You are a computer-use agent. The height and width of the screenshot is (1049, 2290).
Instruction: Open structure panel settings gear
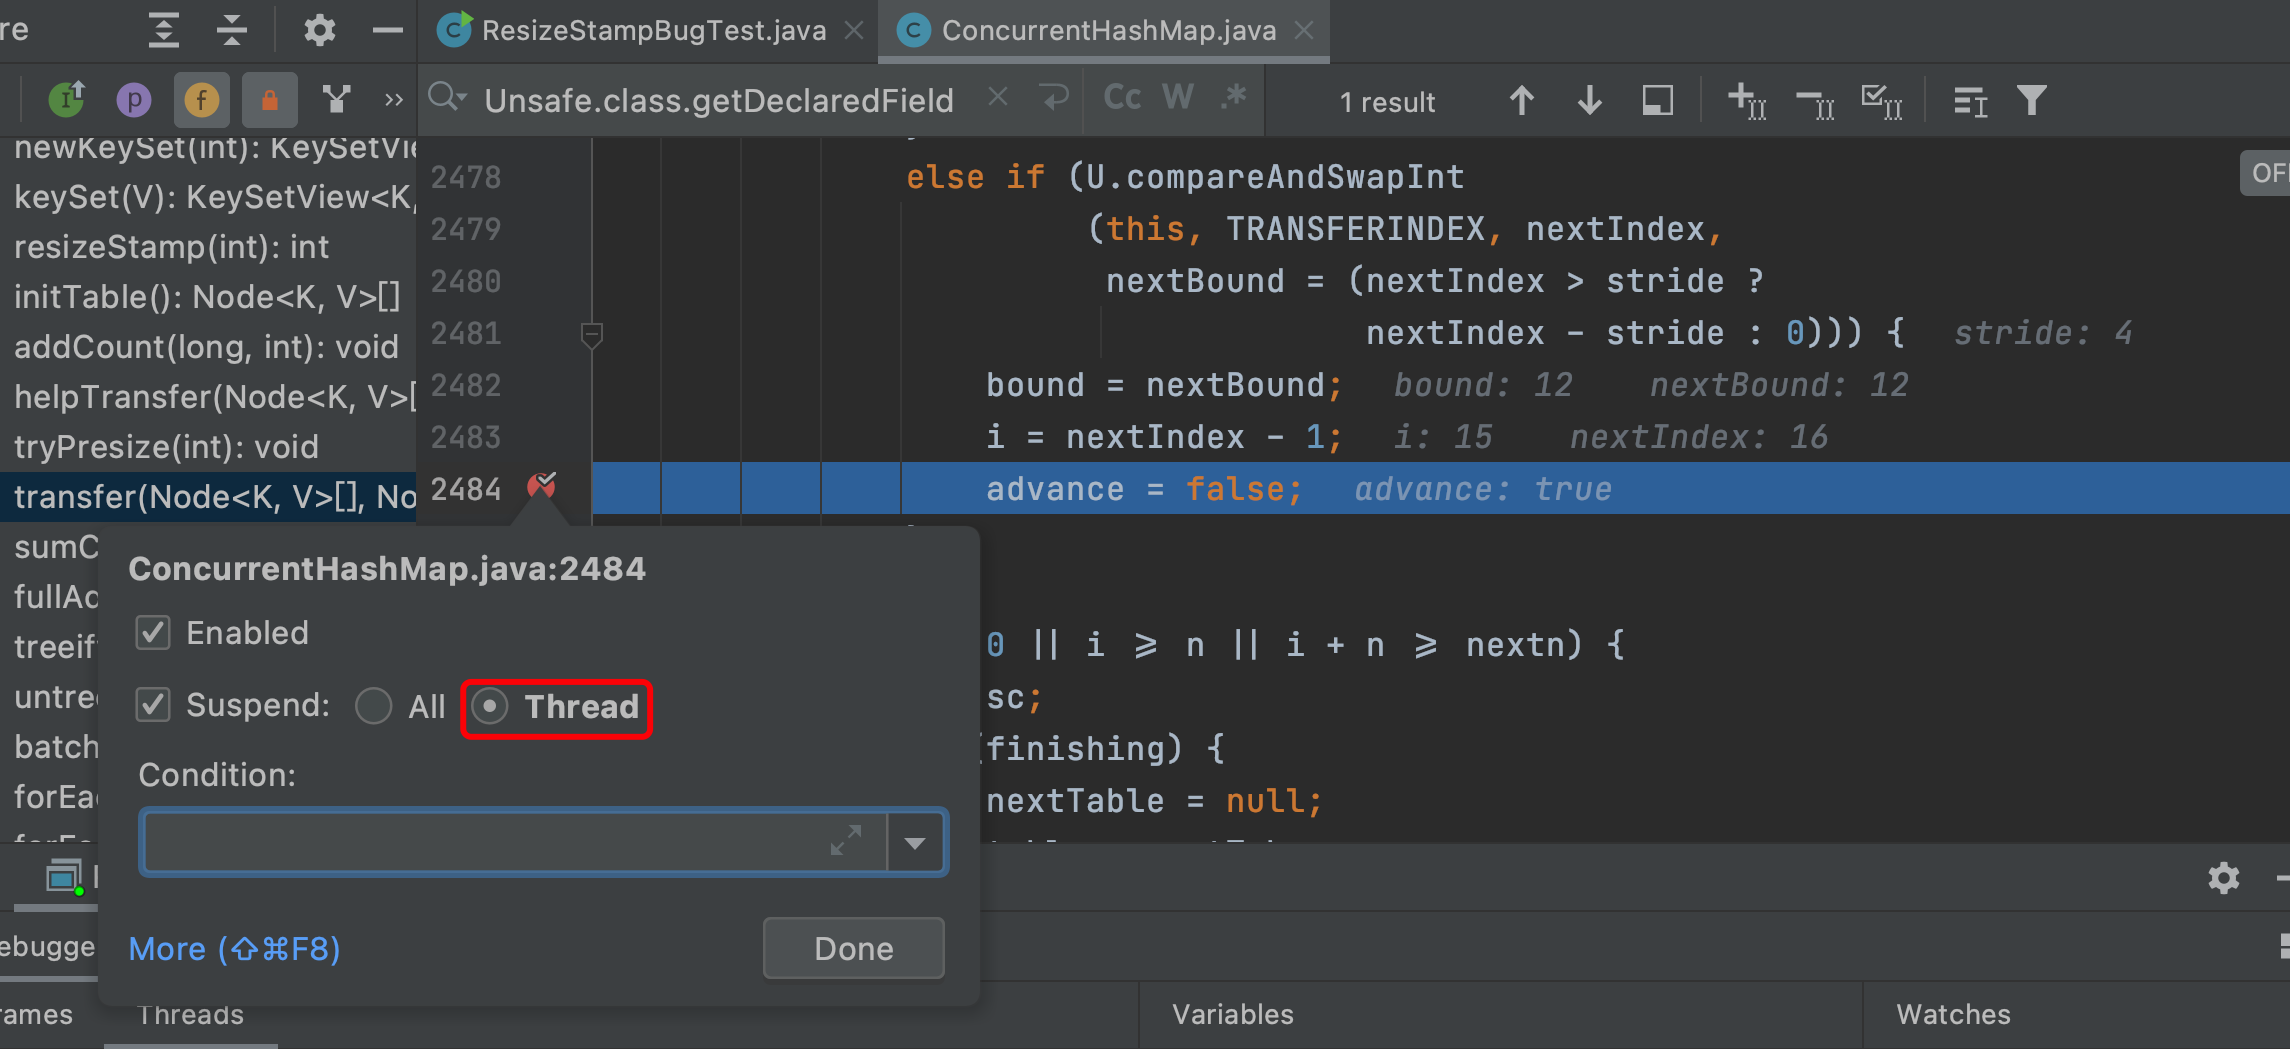click(319, 30)
